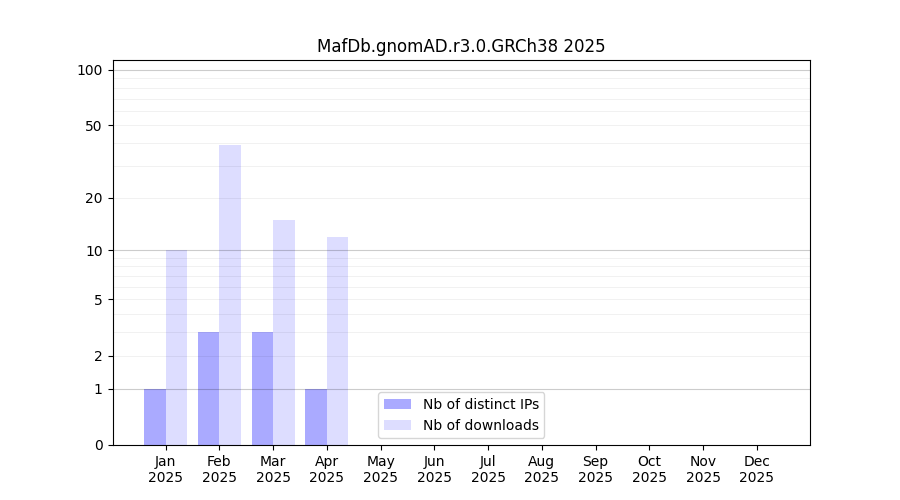Screen dimensions: 900x500
Task: Click the 'Nb of distinct IPs' legend swatch
Action: point(397,404)
